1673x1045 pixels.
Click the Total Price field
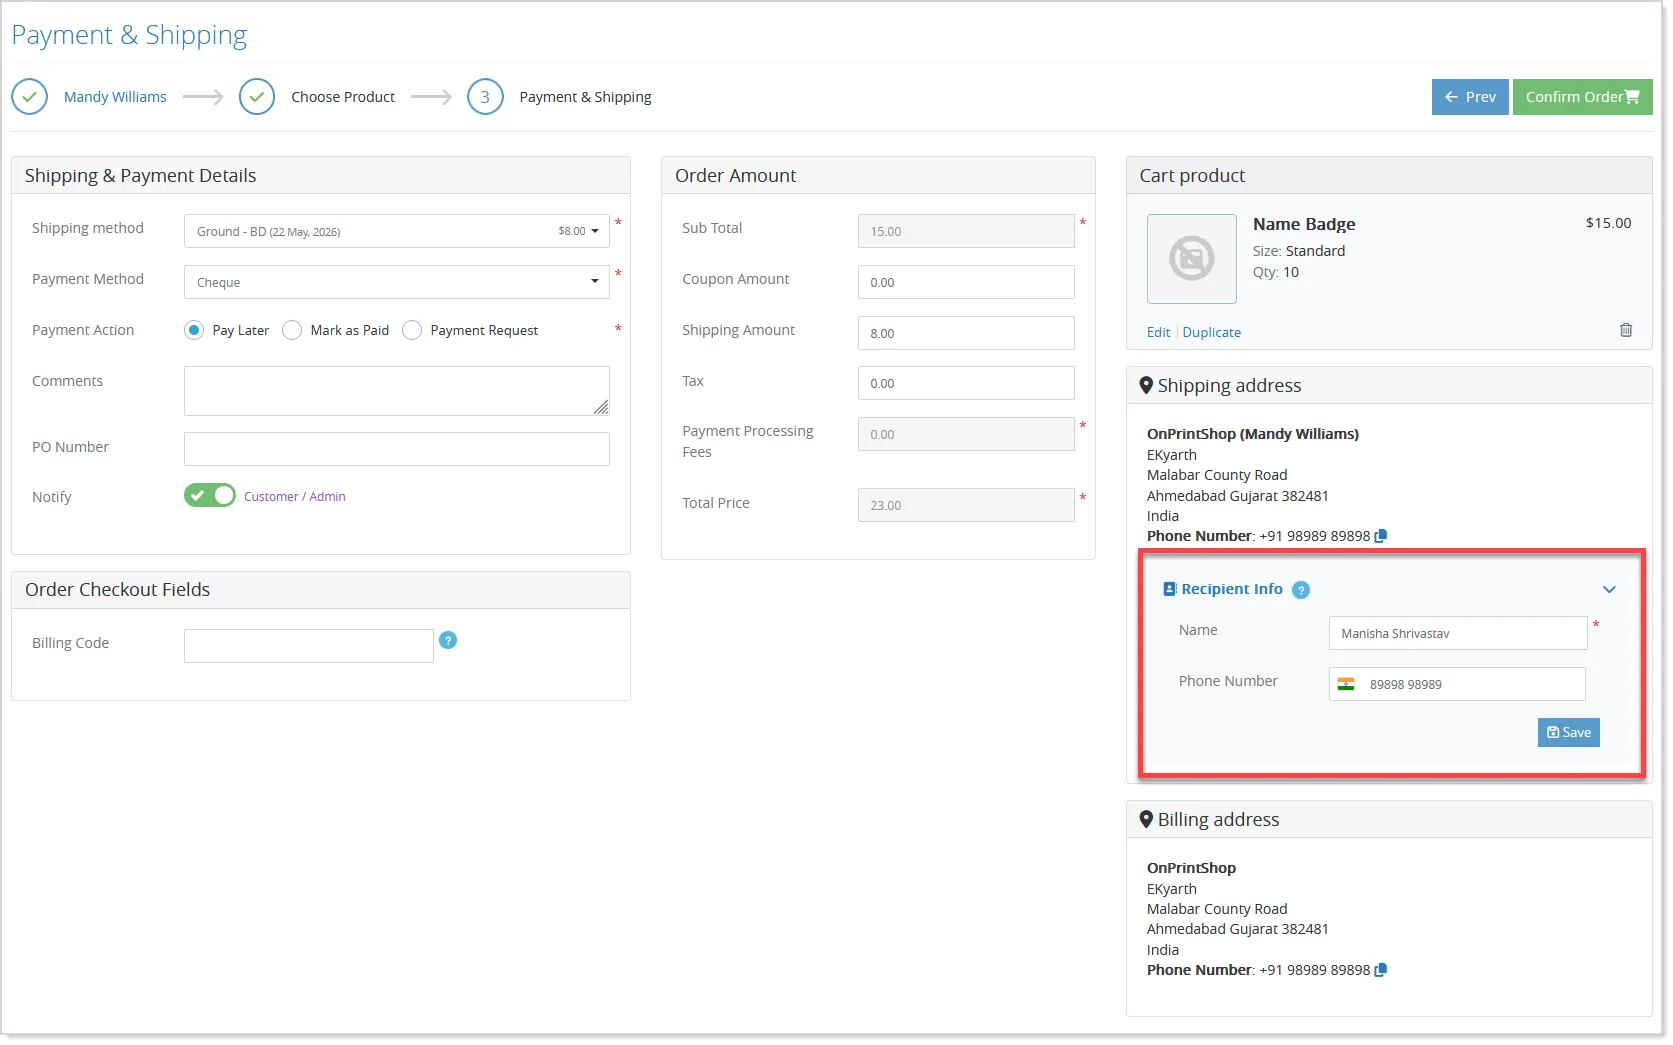(966, 505)
